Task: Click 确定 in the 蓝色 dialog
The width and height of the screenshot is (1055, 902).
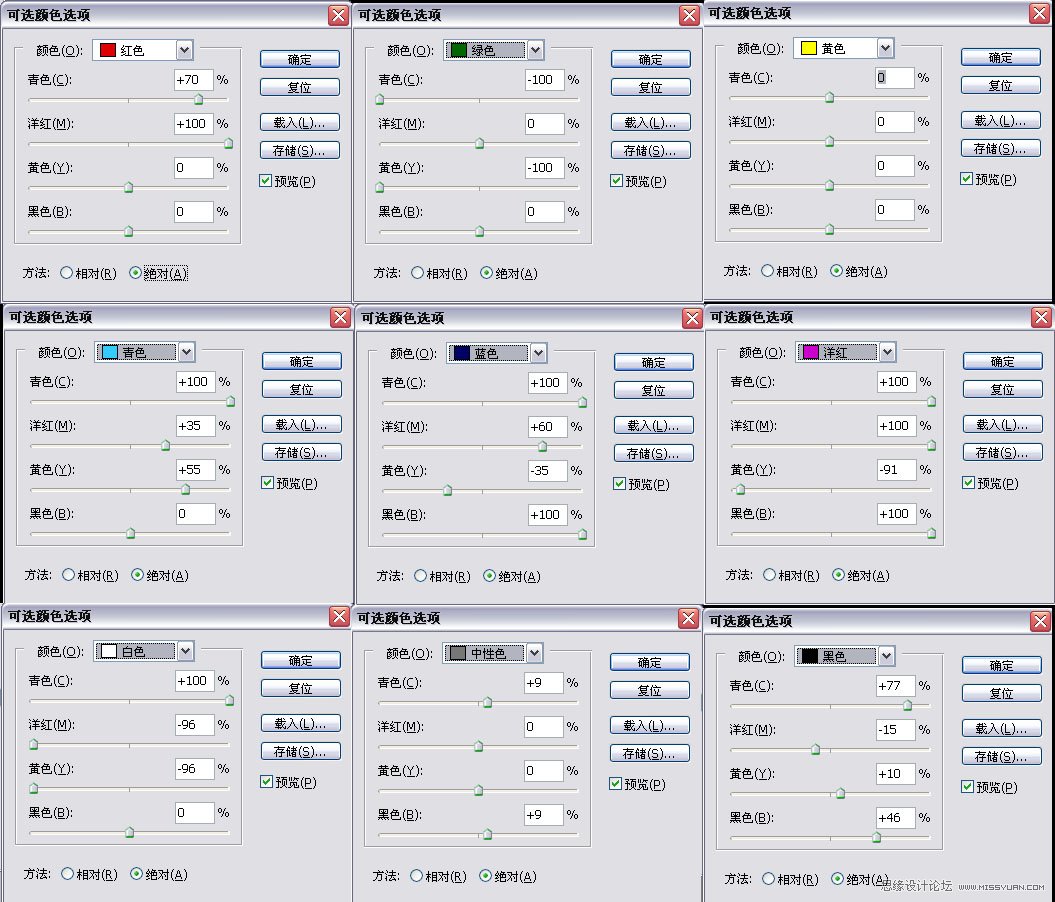Action: (653, 363)
